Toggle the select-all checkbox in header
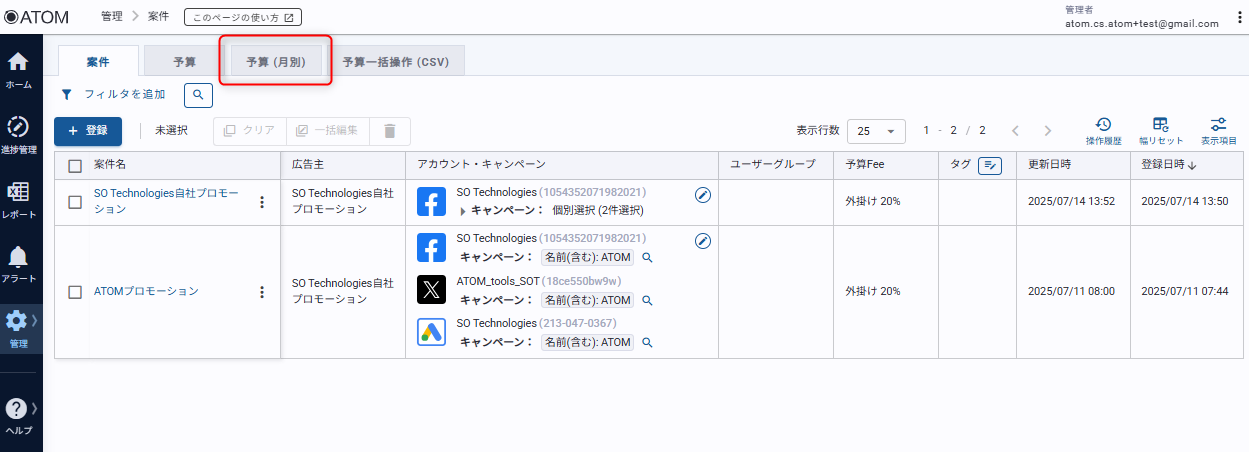The height and width of the screenshot is (452, 1249). click(75, 166)
